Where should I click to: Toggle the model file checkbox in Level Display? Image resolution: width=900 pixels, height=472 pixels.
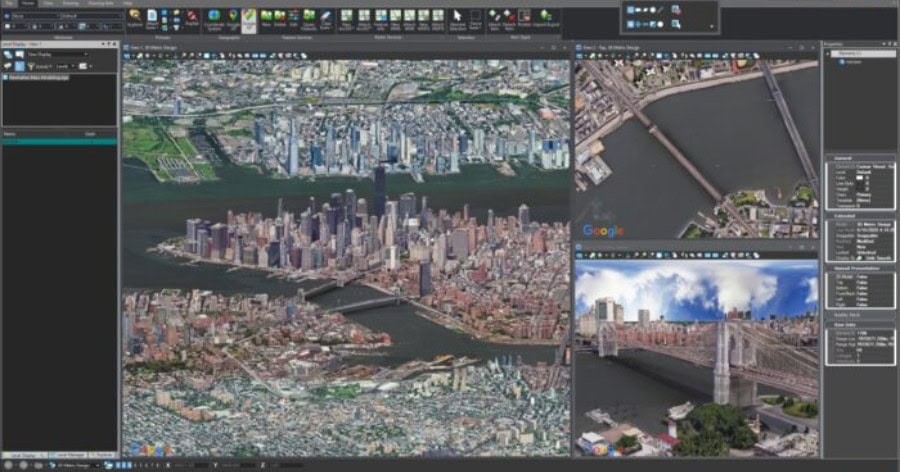5,77
